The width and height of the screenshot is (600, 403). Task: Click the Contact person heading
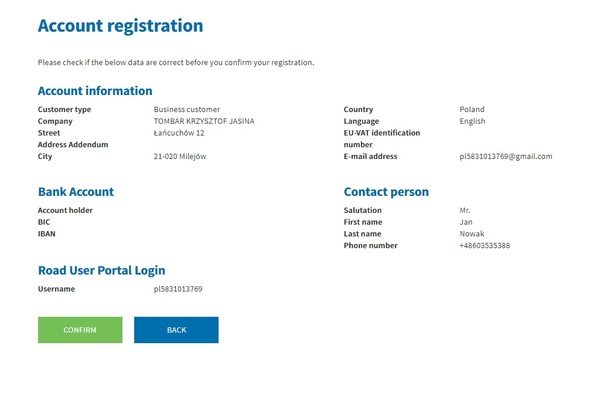386,192
